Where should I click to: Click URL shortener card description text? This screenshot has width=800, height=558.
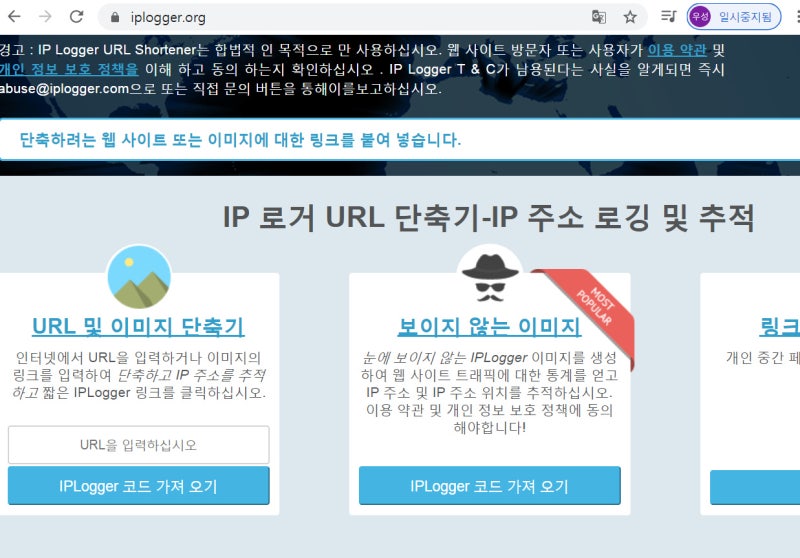tap(139, 375)
